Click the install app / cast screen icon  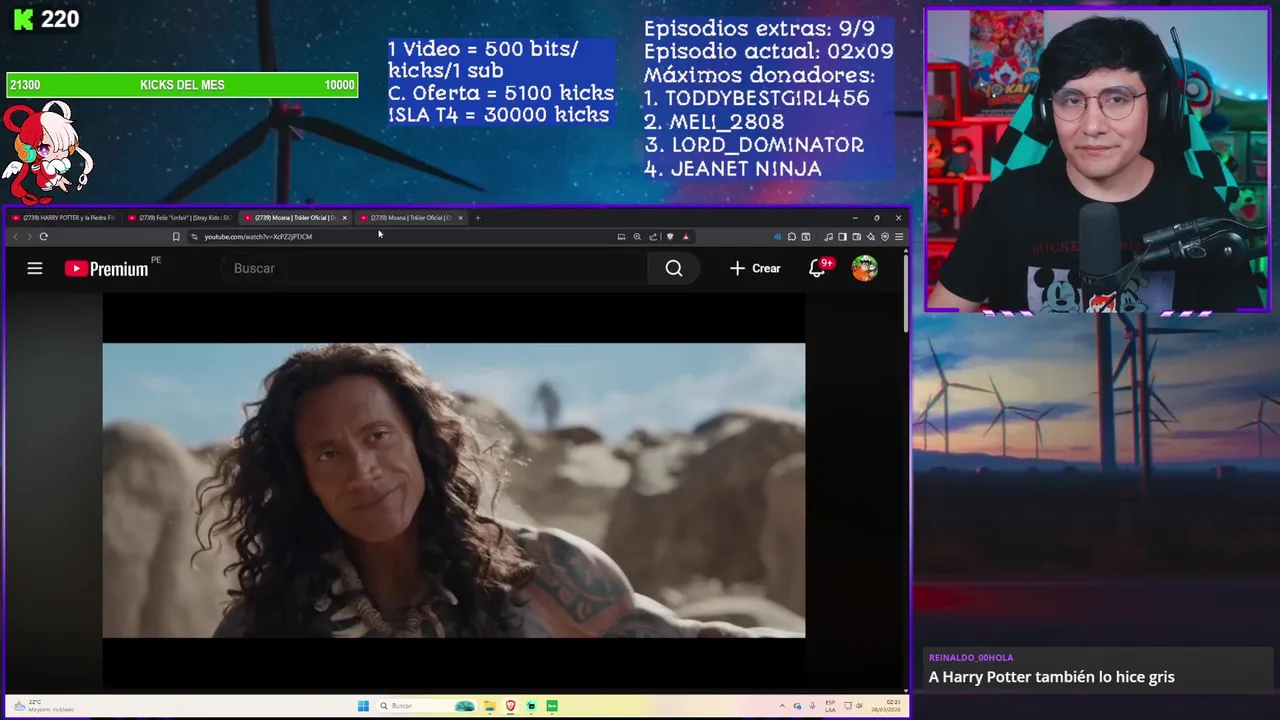tap(621, 237)
